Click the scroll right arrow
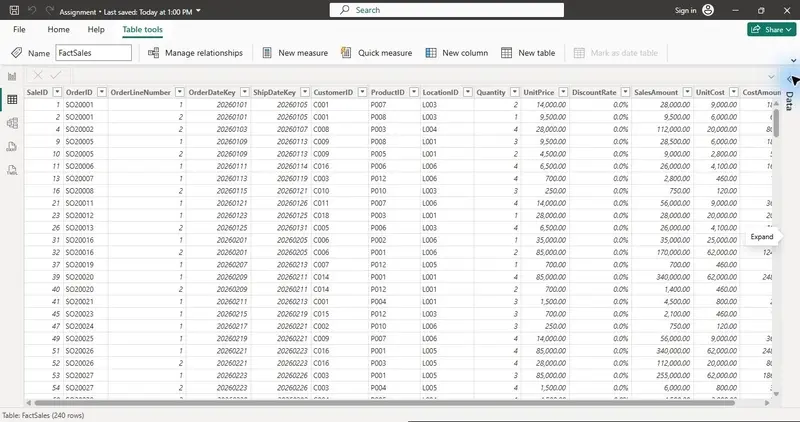The height and width of the screenshot is (422, 800). (x=766, y=403)
